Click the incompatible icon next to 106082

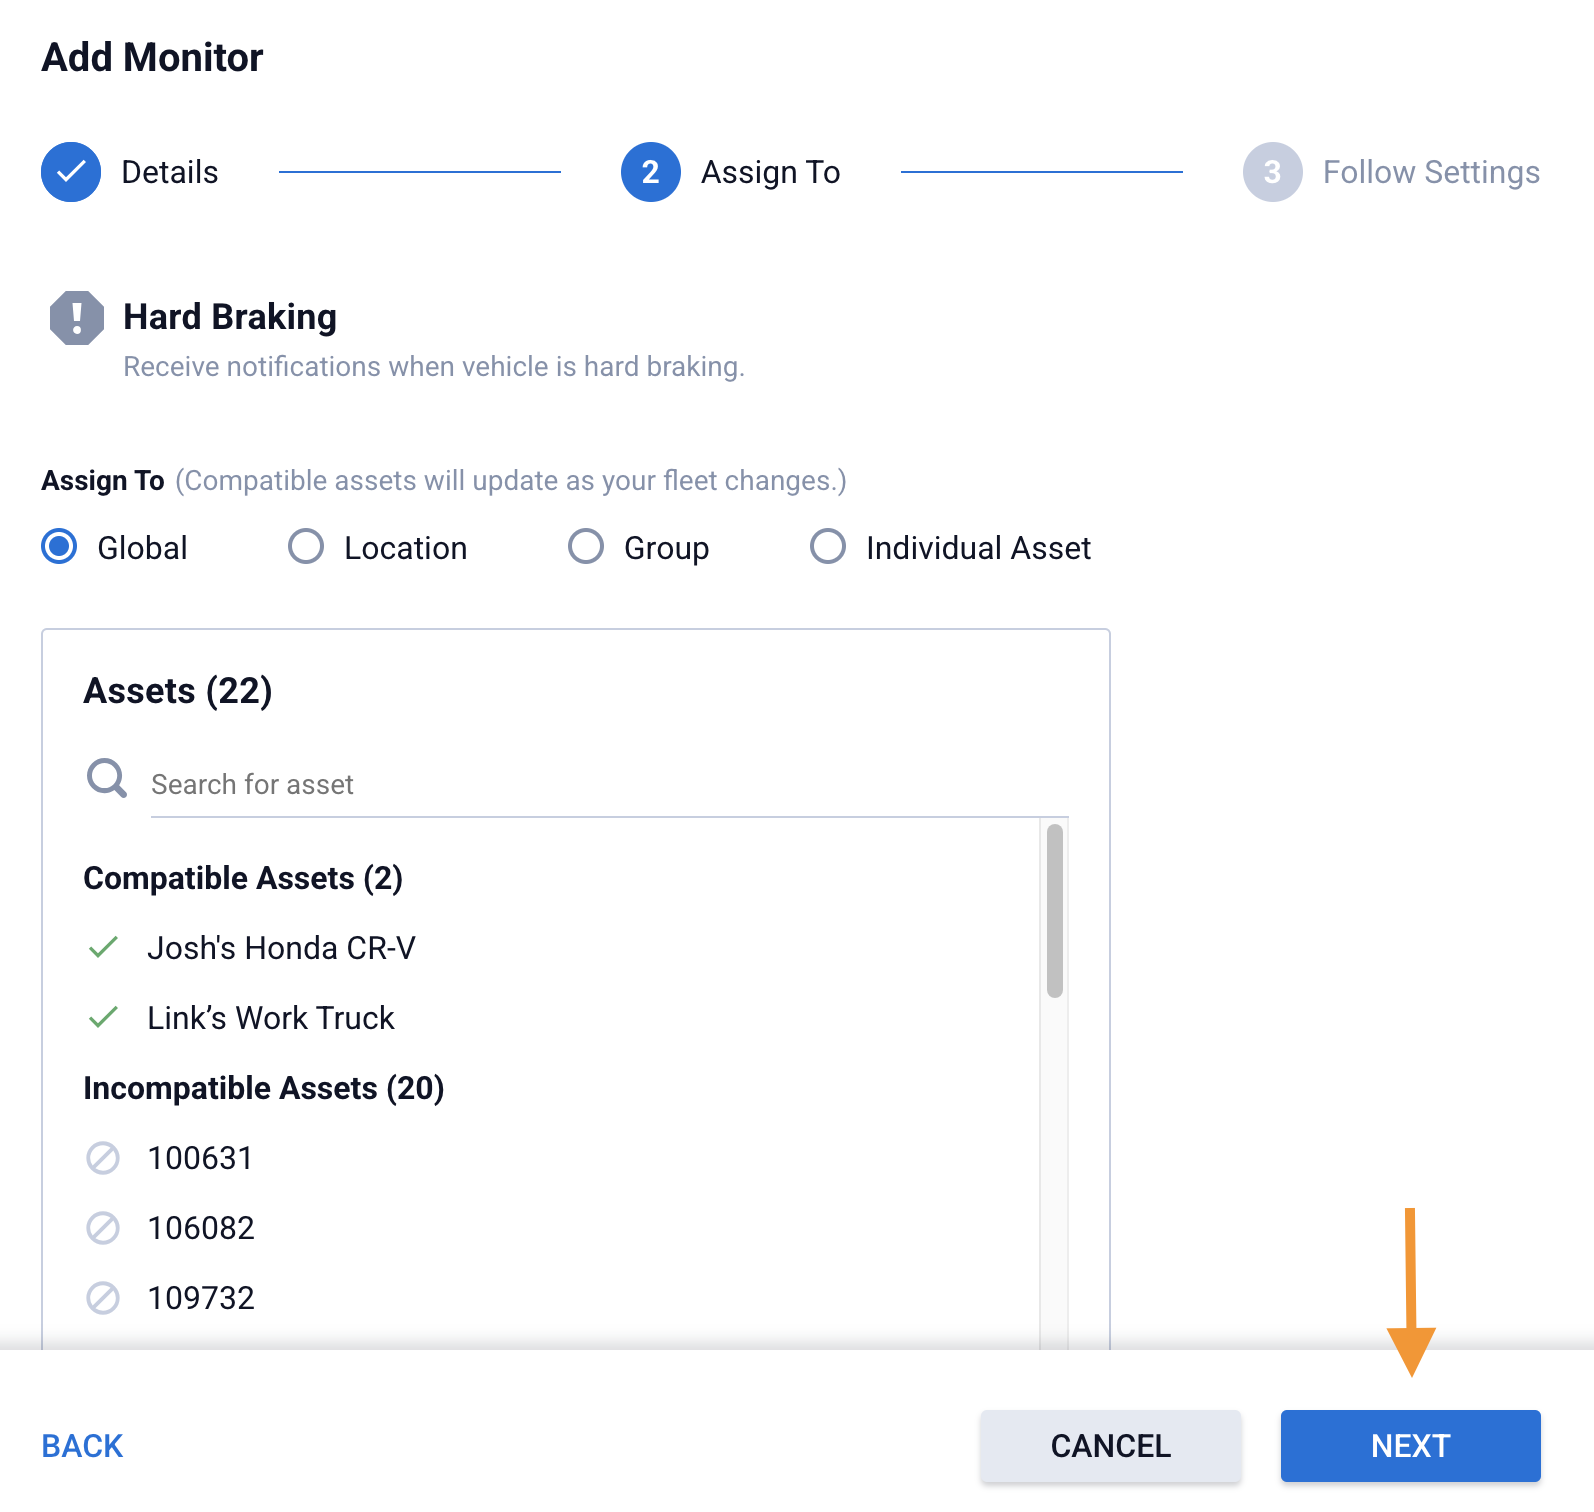pyautogui.click(x=103, y=1228)
